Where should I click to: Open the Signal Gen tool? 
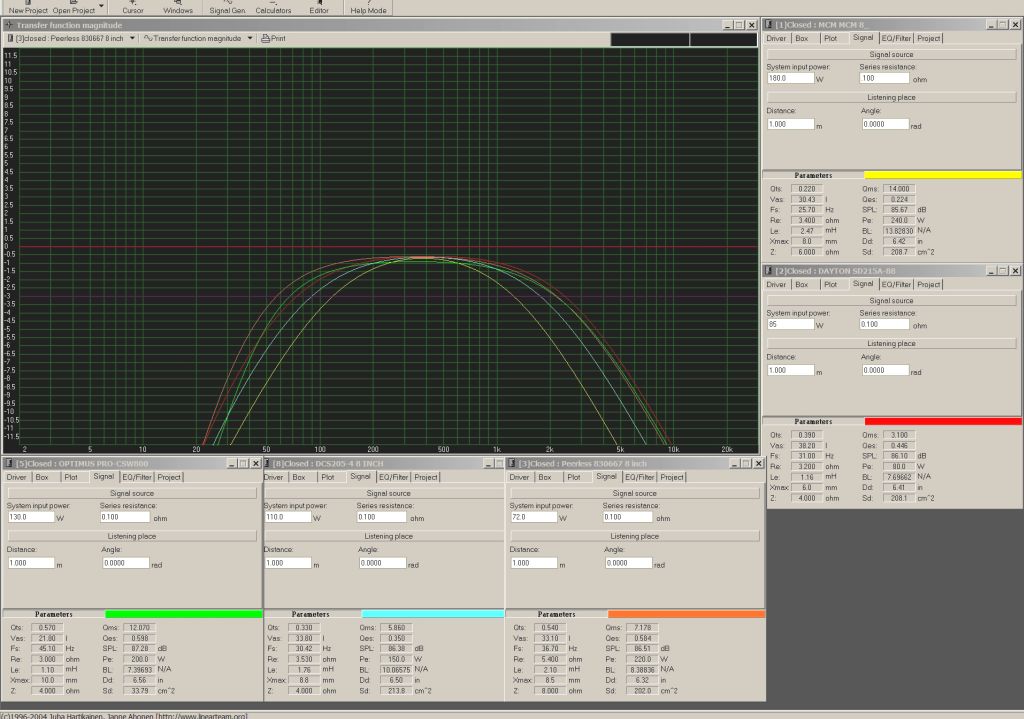click(227, 8)
